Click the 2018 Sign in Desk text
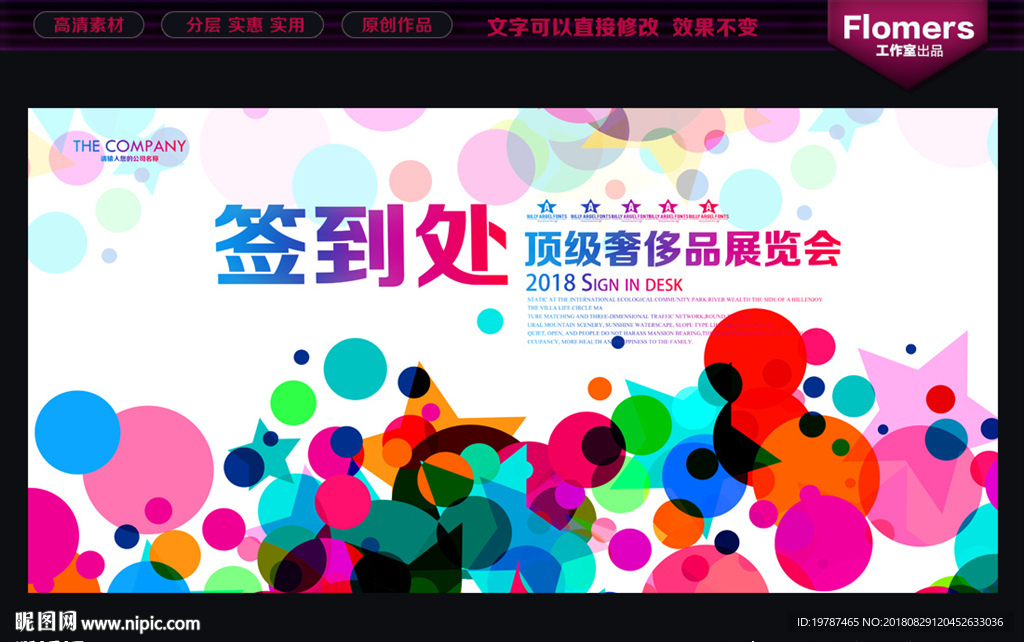The height and width of the screenshot is (642, 1024). pyautogui.click(x=603, y=283)
